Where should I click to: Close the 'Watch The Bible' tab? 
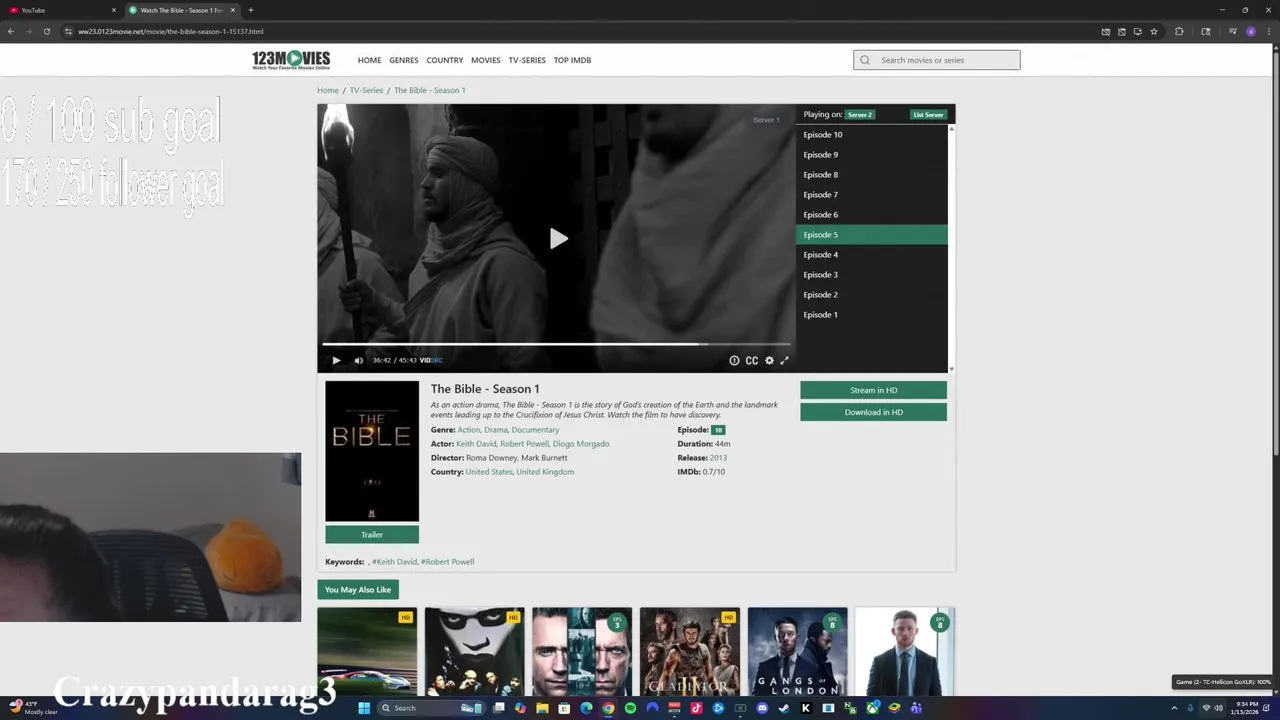pos(232,10)
